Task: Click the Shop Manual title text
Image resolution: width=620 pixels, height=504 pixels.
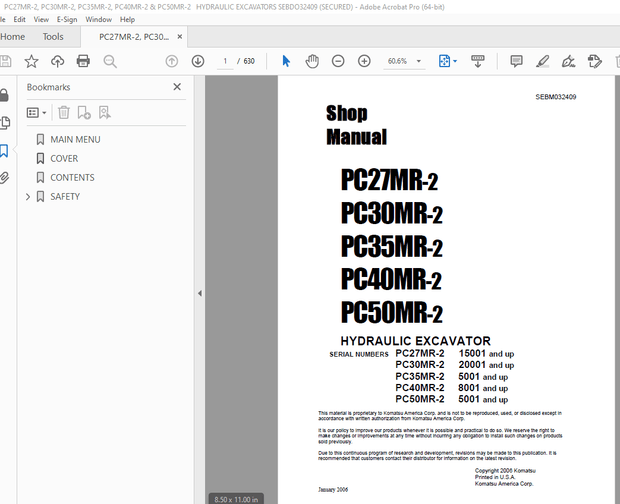Action: coord(356,125)
